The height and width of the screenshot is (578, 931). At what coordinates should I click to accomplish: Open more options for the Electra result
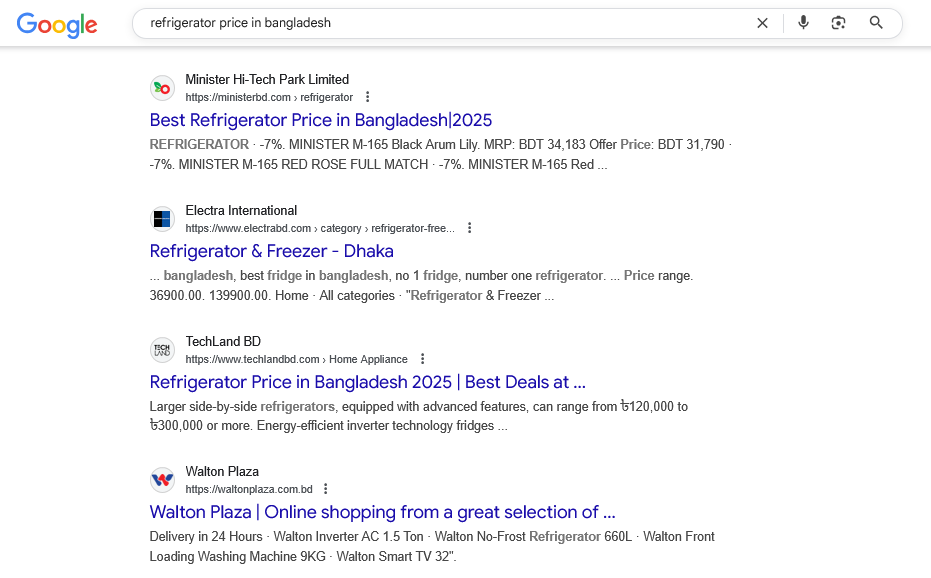469,228
